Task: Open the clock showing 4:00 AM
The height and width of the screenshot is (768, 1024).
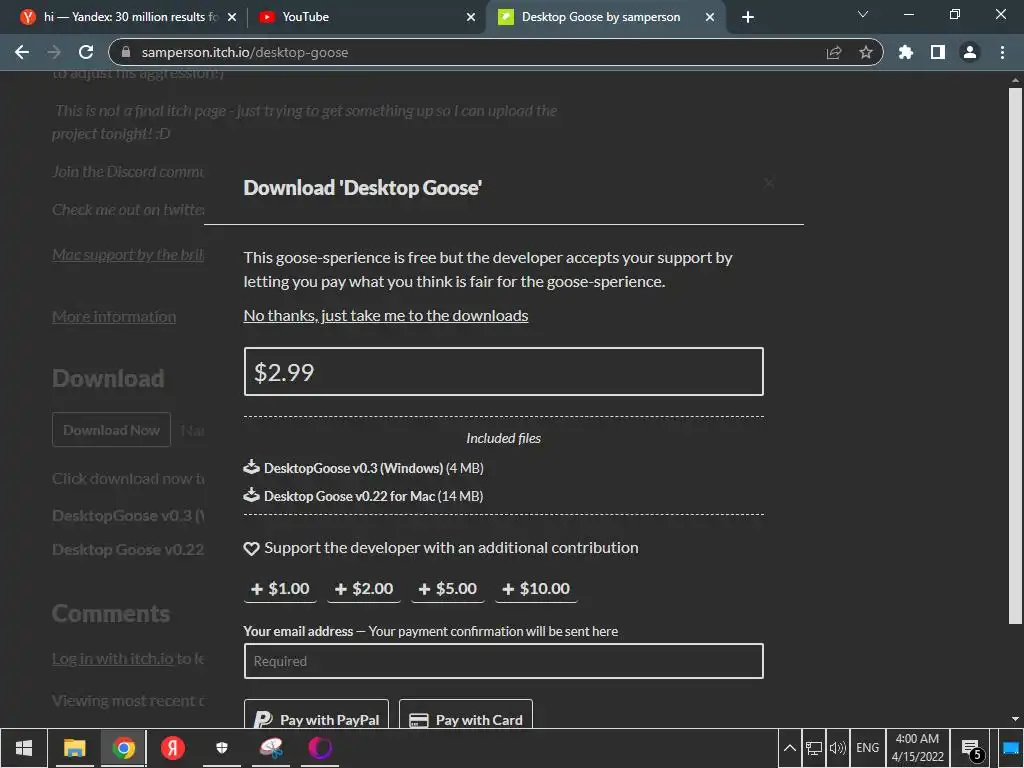Action: click(918, 748)
